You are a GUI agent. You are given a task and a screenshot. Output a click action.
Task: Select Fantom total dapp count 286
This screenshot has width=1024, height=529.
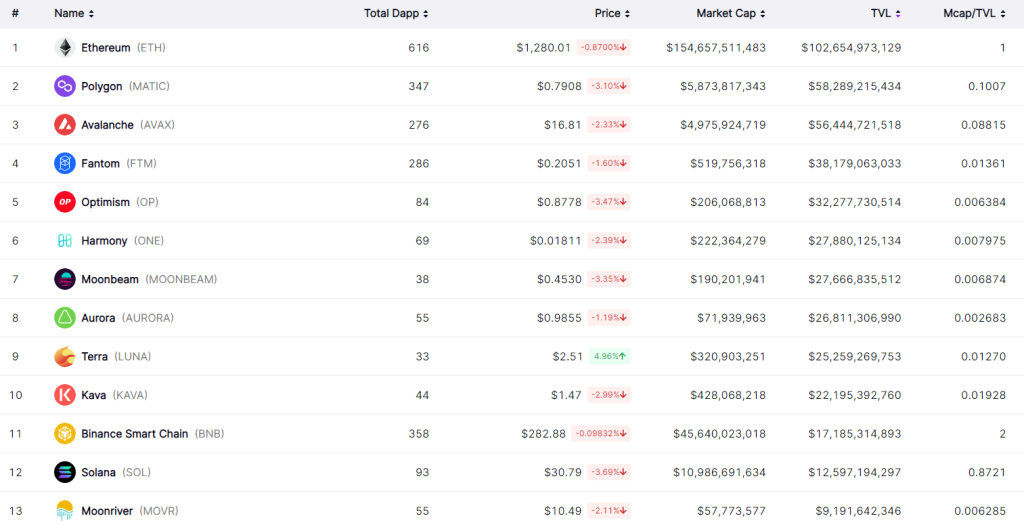point(419,163)
